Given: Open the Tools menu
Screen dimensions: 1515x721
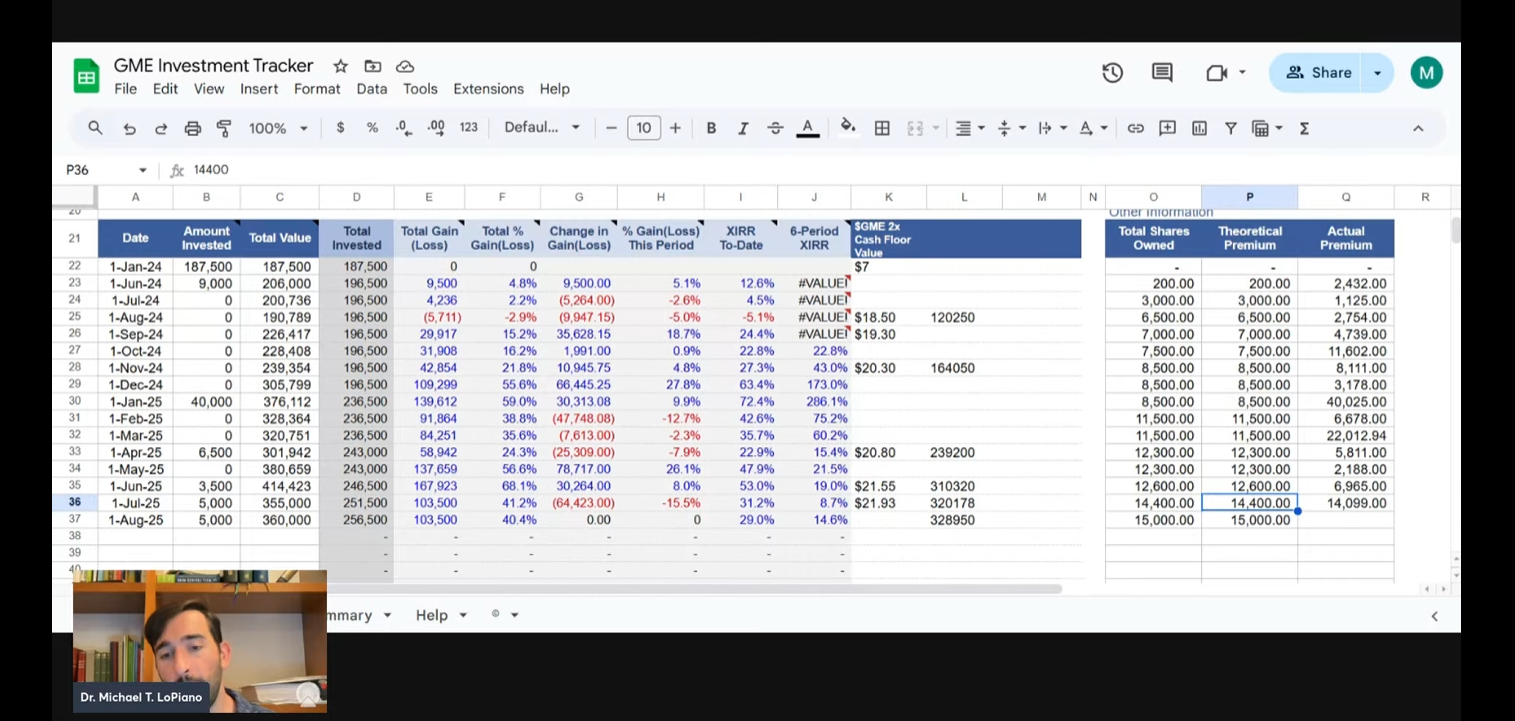Looking at the screenshot, I should [420, 89].
